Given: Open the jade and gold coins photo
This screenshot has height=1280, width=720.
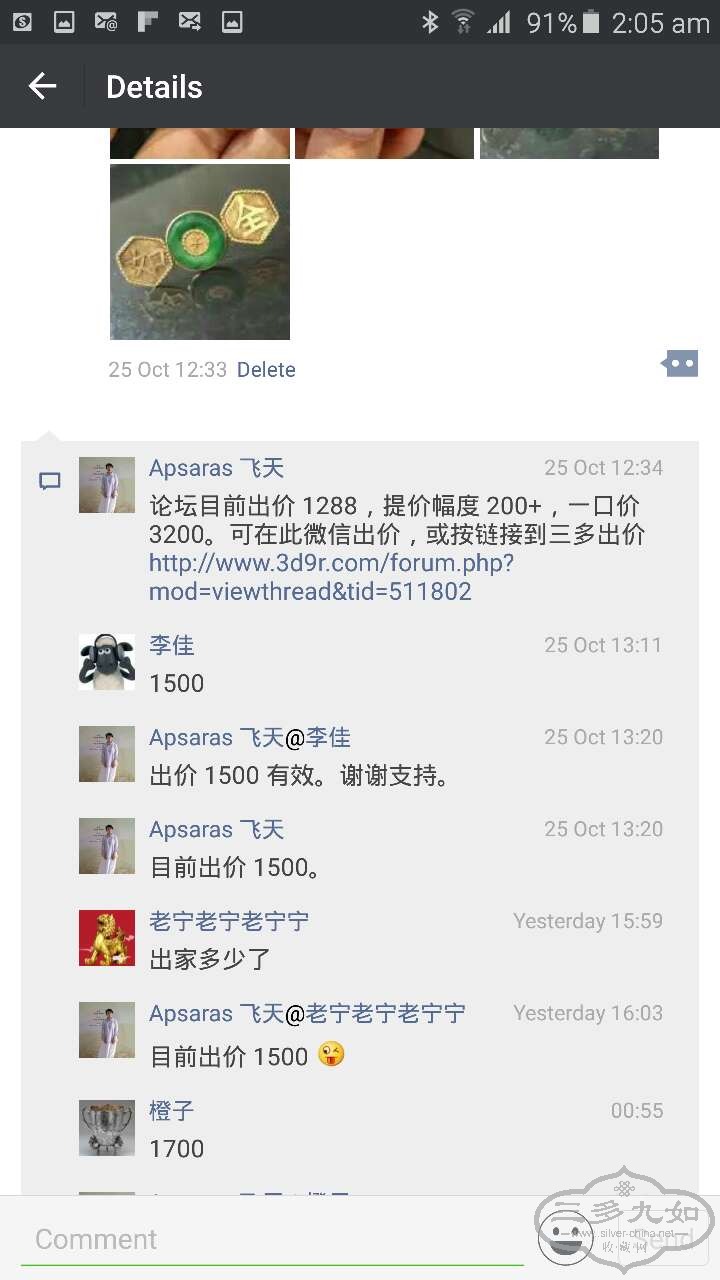Looking at the screenshot, I should point(200,252).
